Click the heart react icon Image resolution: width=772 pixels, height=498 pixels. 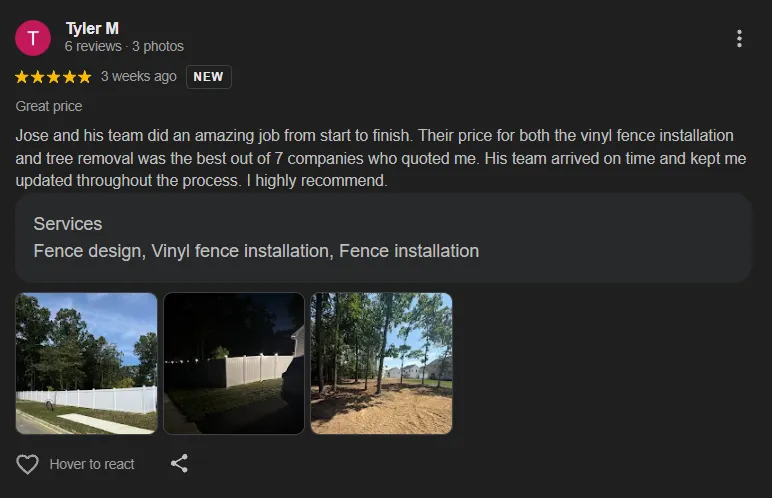tap(28, 464)
